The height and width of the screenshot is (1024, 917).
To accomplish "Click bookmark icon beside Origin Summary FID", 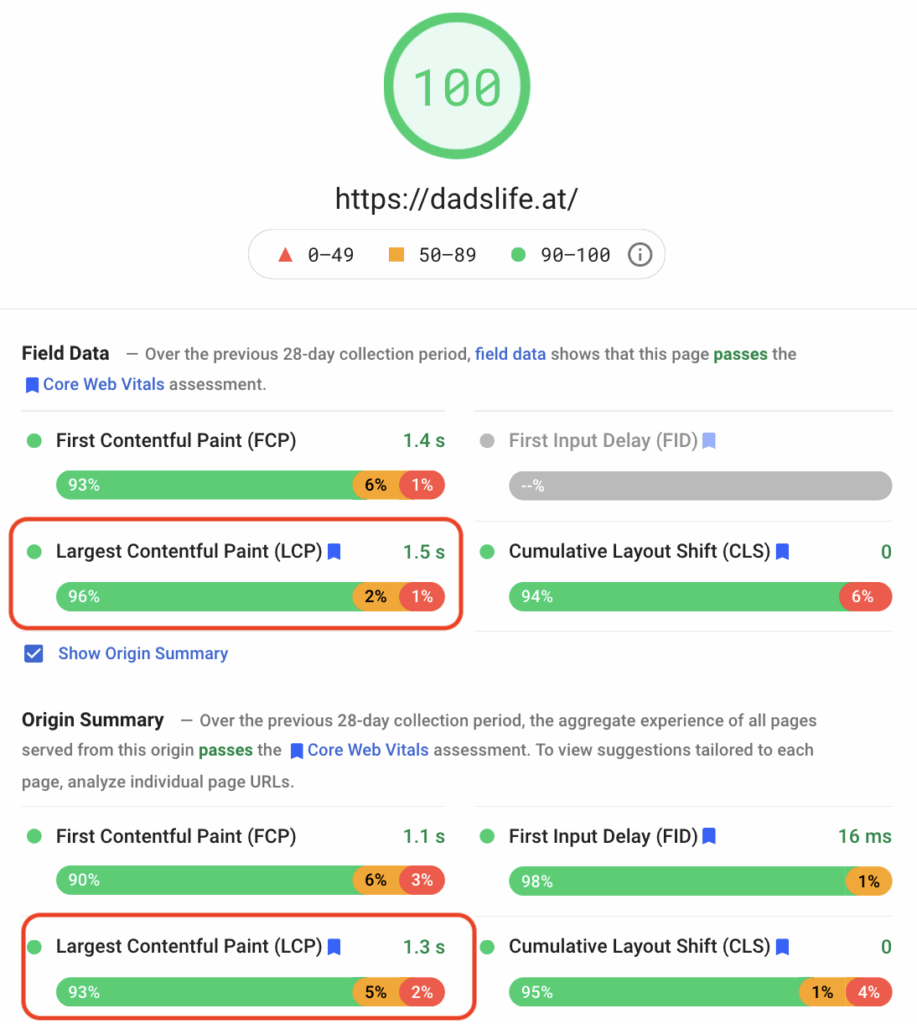I will click(x=709, y=836).
